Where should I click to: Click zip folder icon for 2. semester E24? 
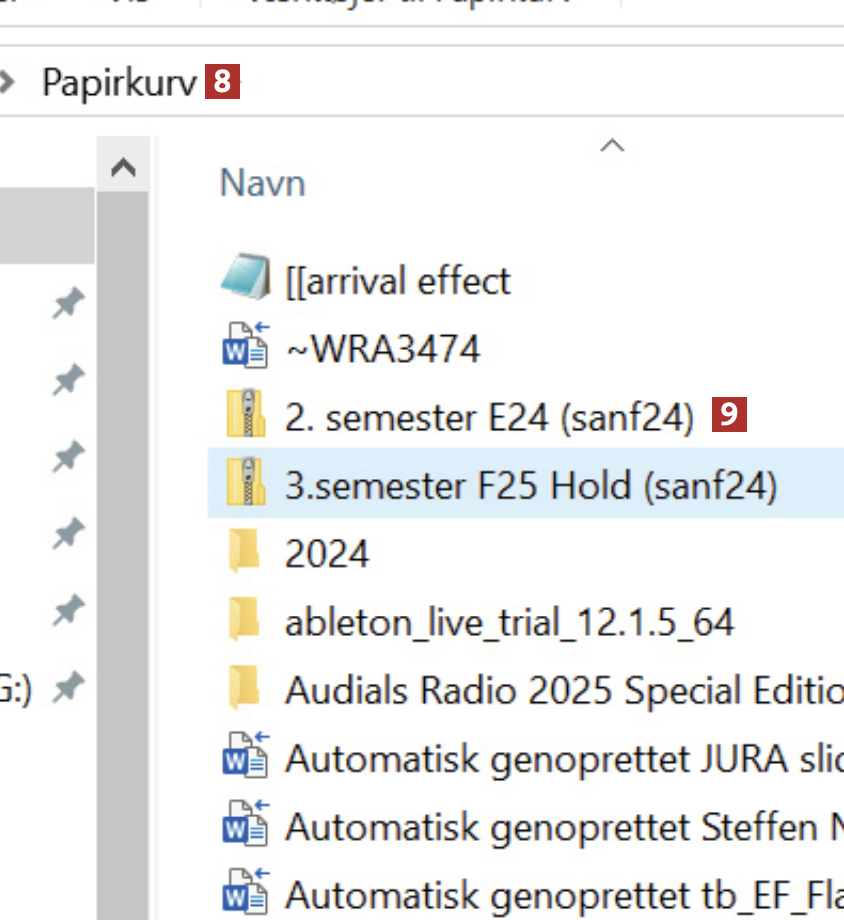pos(245,416)
